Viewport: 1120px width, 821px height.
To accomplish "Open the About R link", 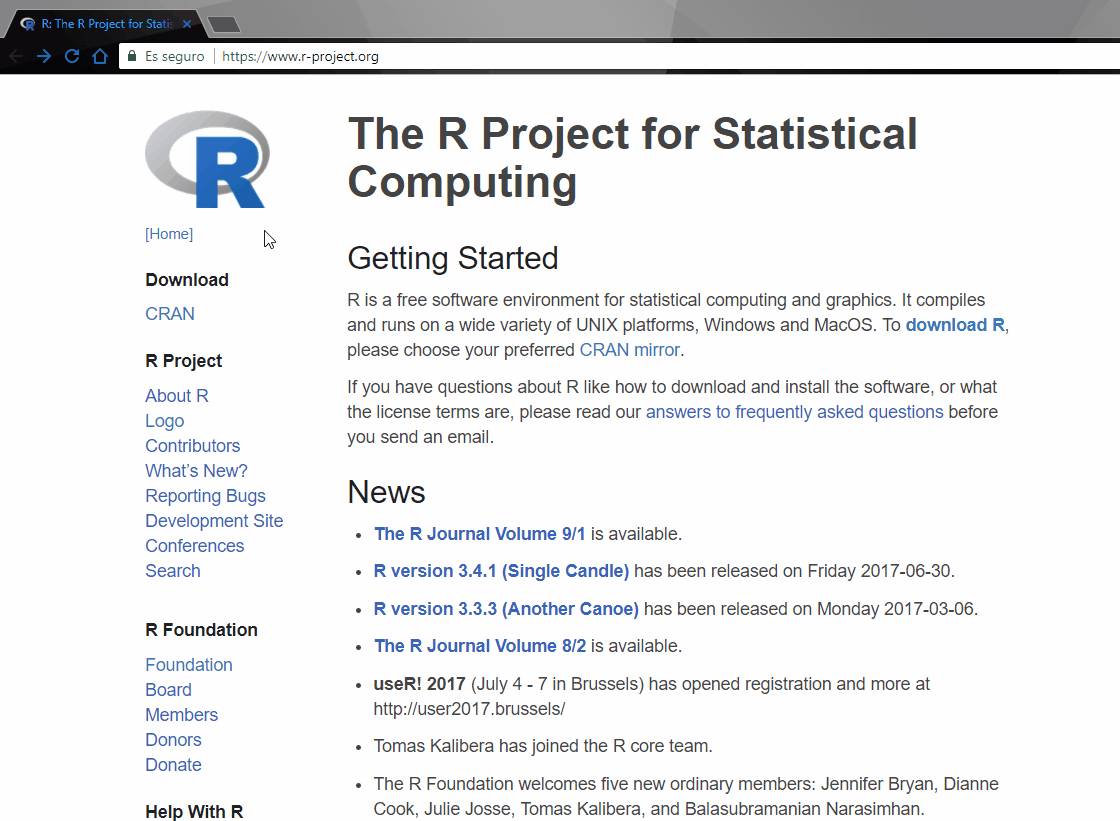I will (x=177, y=396).
